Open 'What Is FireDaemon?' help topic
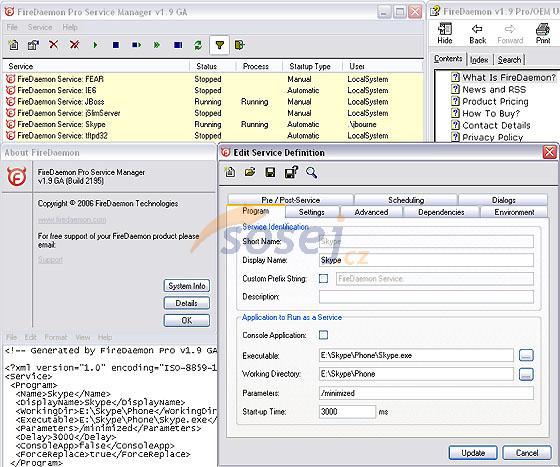 [509, 77]
